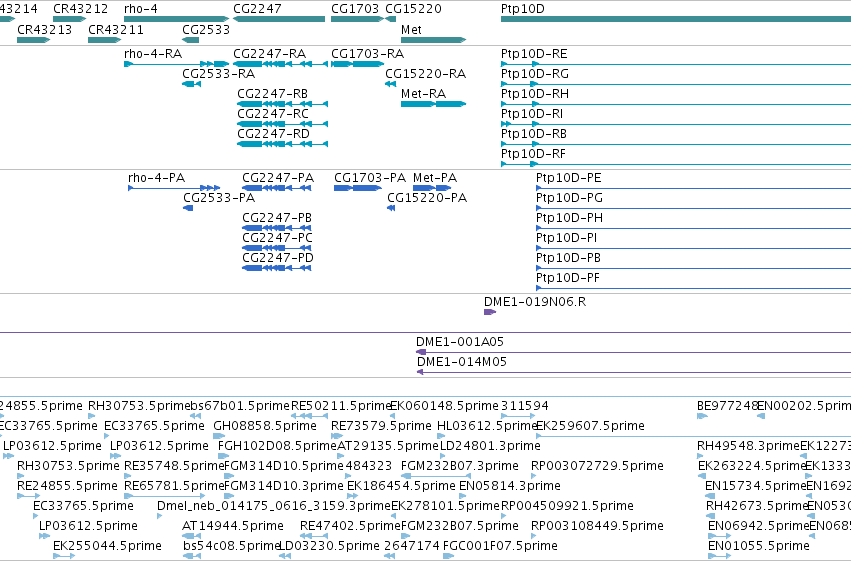This screenshot has height=561, width=851.
Task: Select the CG15220-PA protein
Action: click(391, 208)
